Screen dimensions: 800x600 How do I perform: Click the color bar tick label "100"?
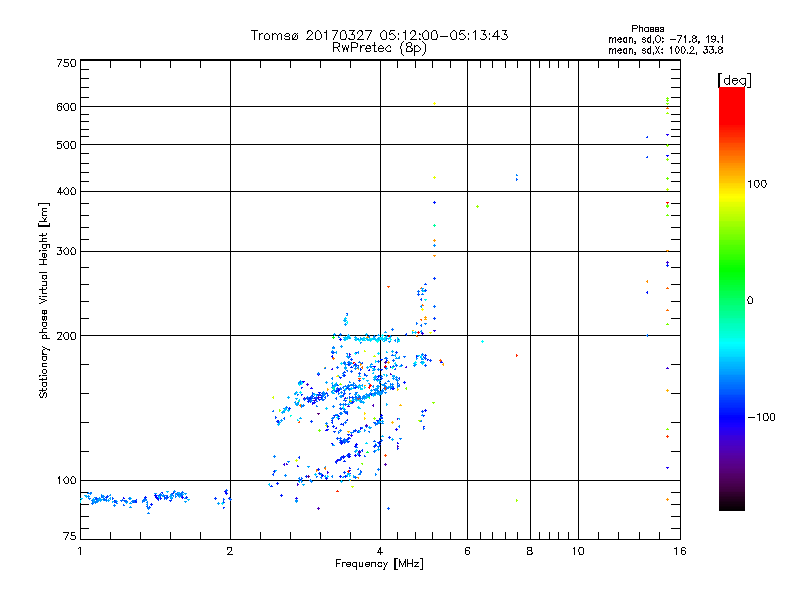[x=757, y=184]
